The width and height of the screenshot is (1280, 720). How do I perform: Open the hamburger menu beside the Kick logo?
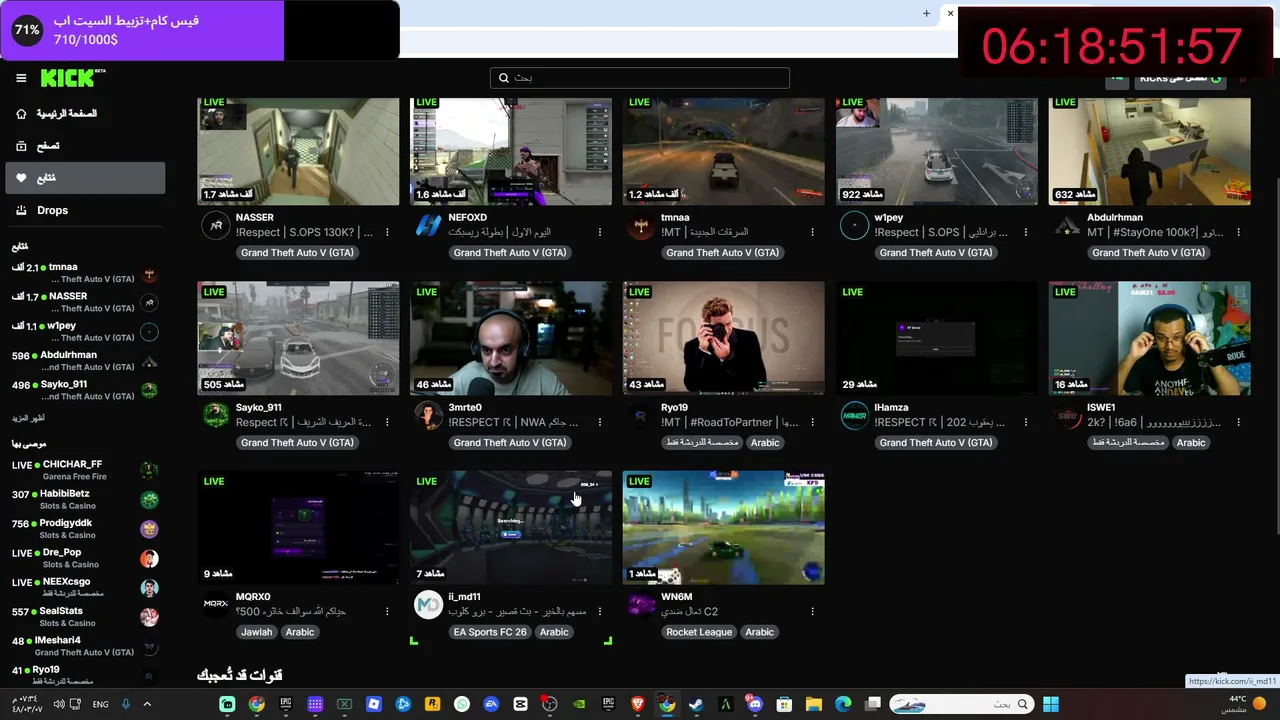21,78
